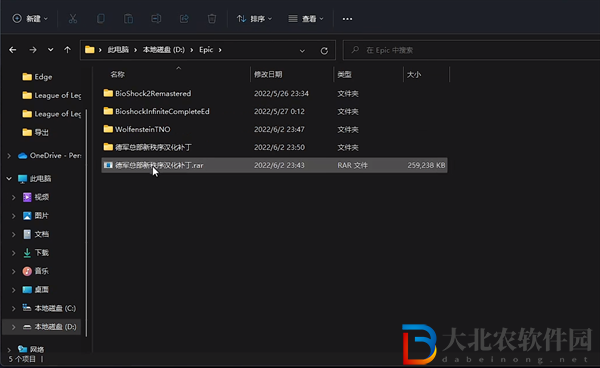Refresh the current folder view
Screen dimensions: 600x368
pyautogui.click(x=324, y=50)
